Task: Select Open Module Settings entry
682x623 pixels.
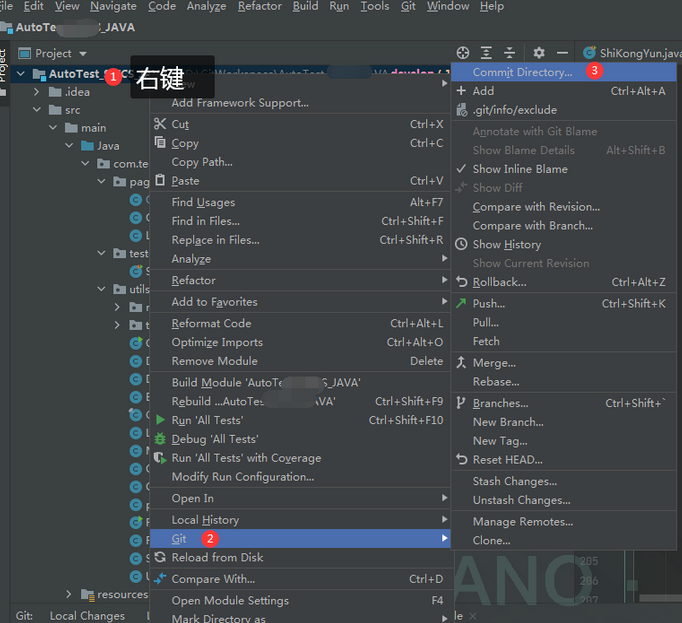Action: (x=300, y=600)
